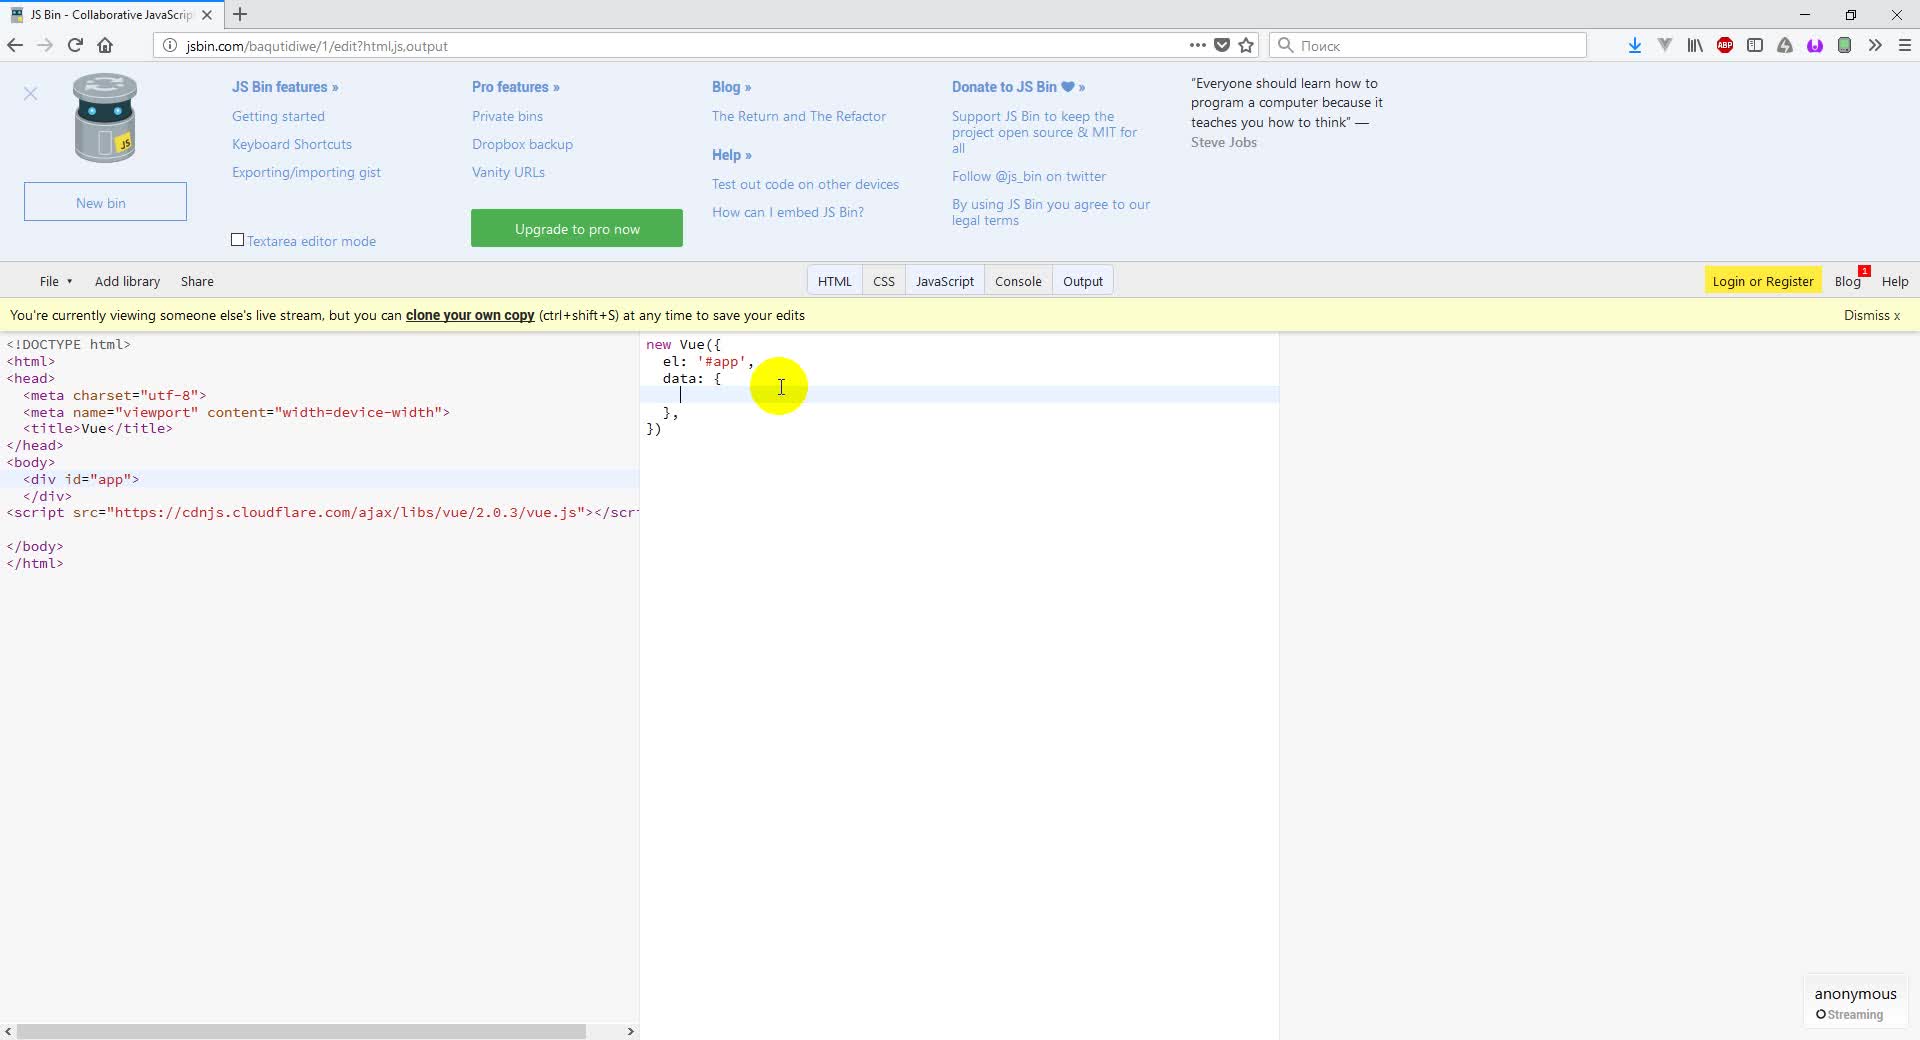Open page actions three-dots menu
Screen dimensions: 1920x1040
click(x=1197, y=45)
